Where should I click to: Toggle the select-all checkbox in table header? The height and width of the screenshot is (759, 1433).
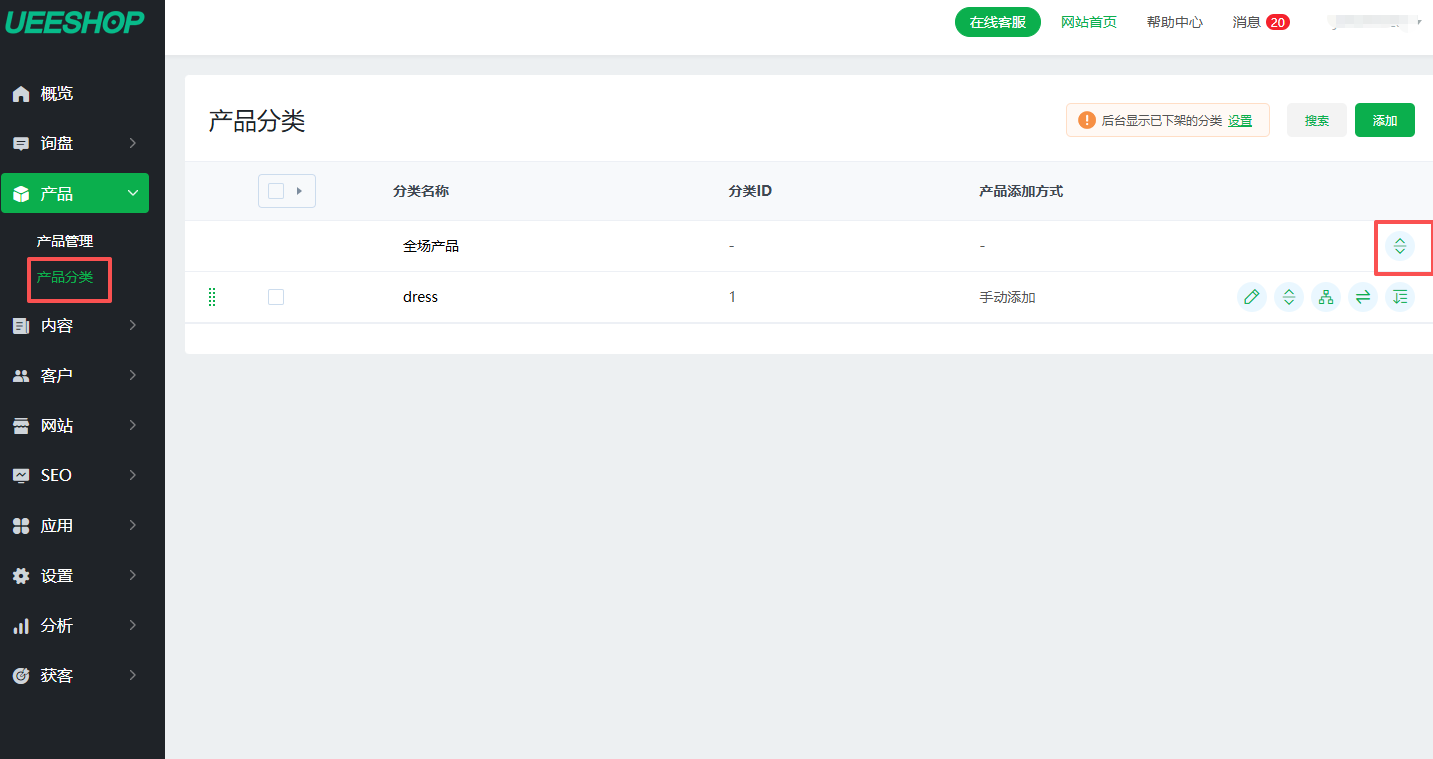point(276,191)
